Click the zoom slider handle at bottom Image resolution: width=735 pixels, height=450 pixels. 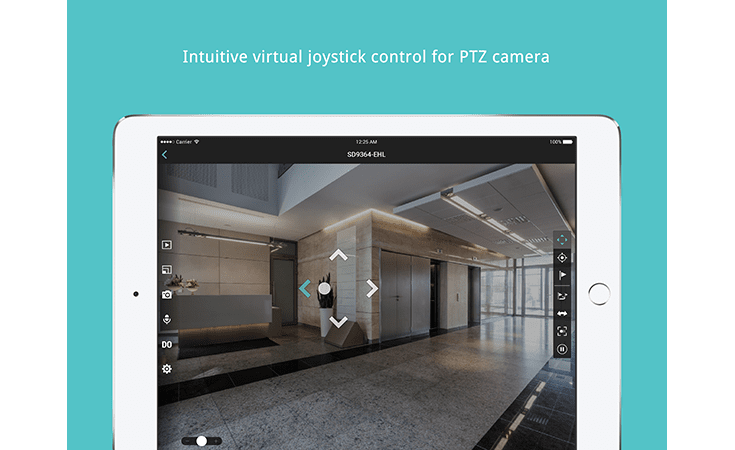pyautogui.click(x=202, y=440)
